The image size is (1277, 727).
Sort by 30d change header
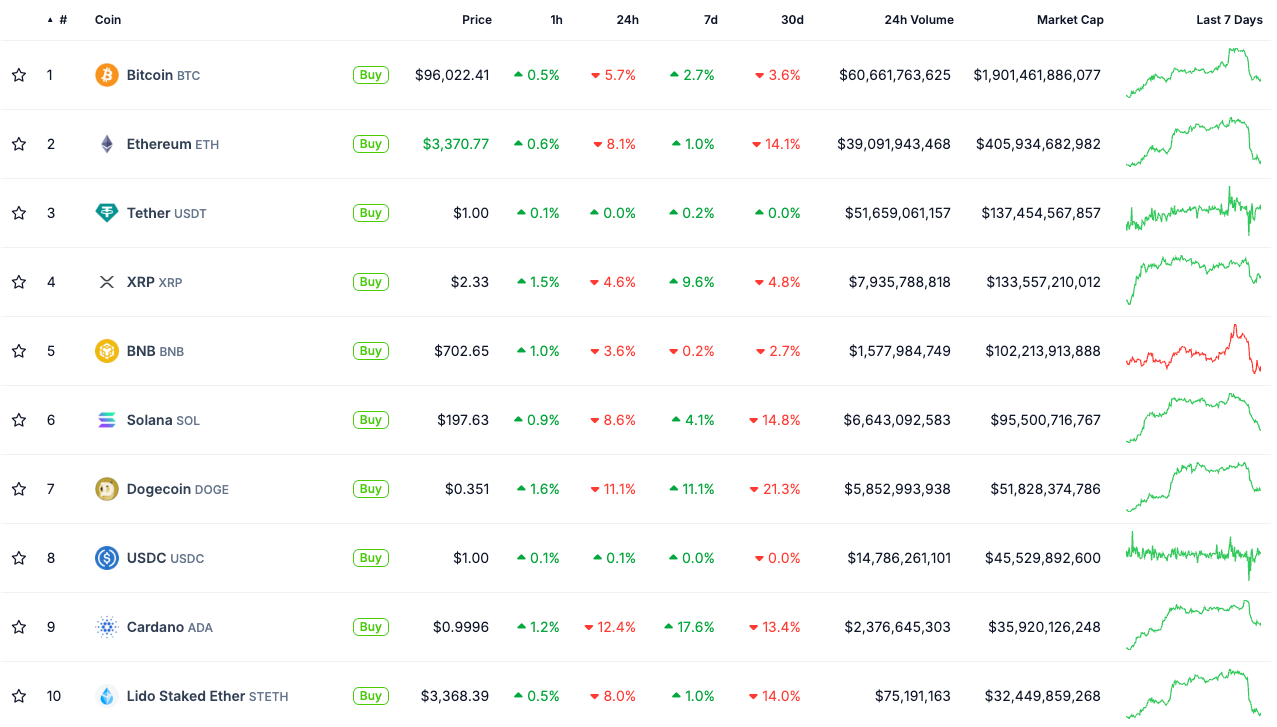coord(792,20)
